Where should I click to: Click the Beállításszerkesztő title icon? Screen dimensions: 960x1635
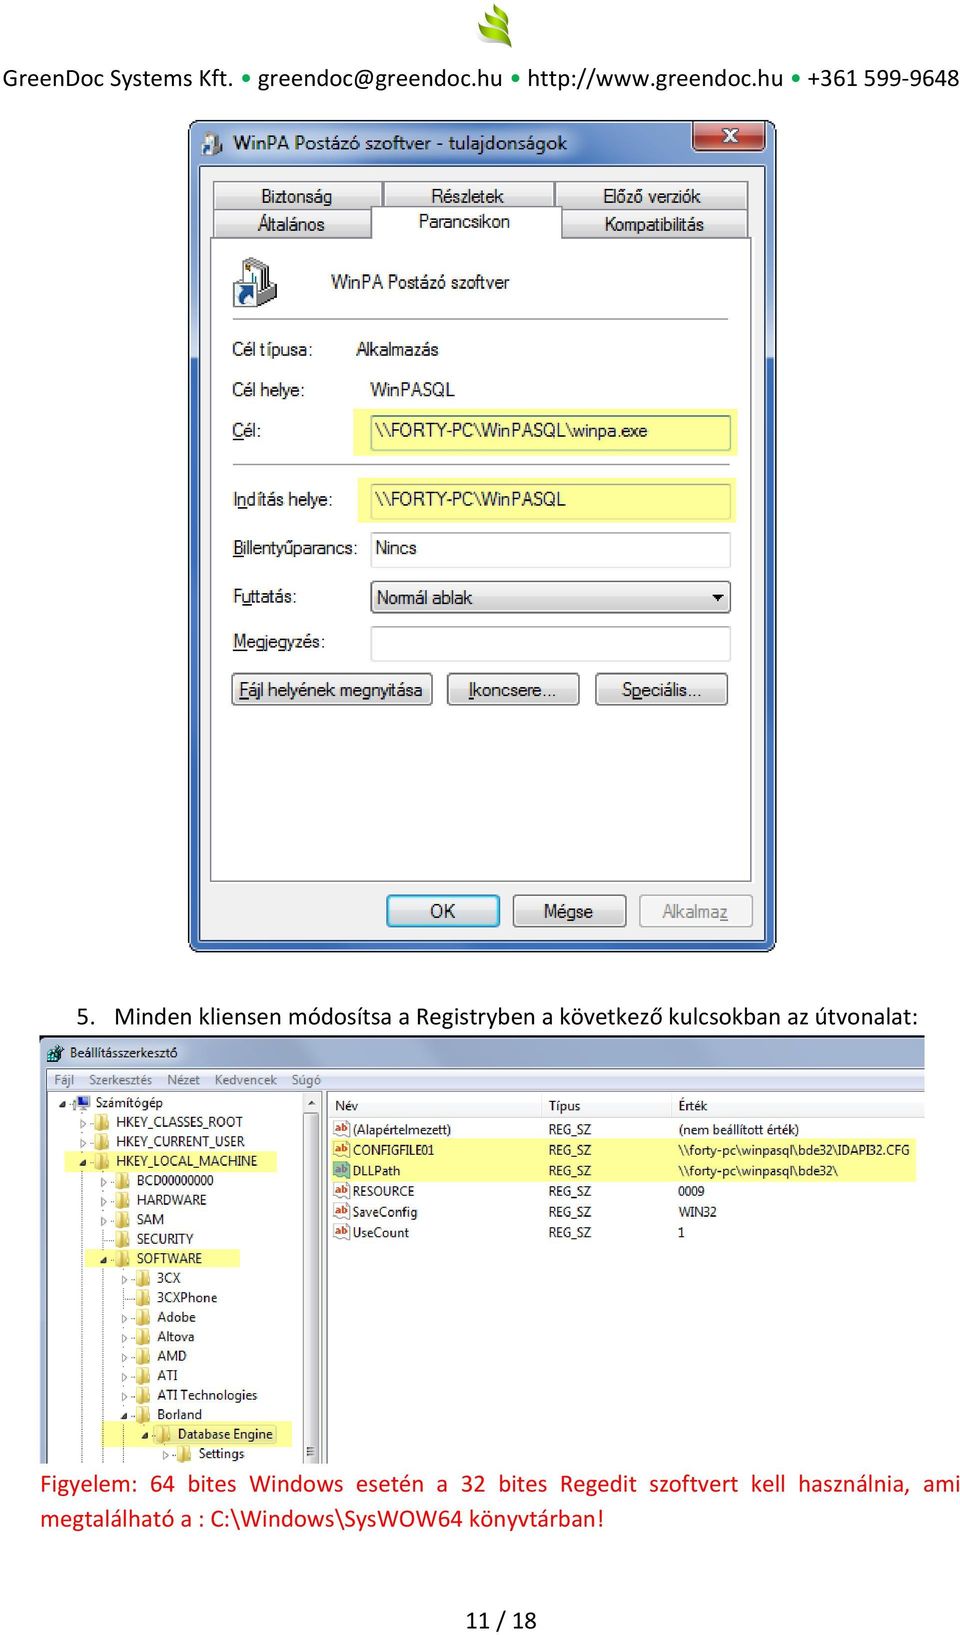click(55, 1053)
